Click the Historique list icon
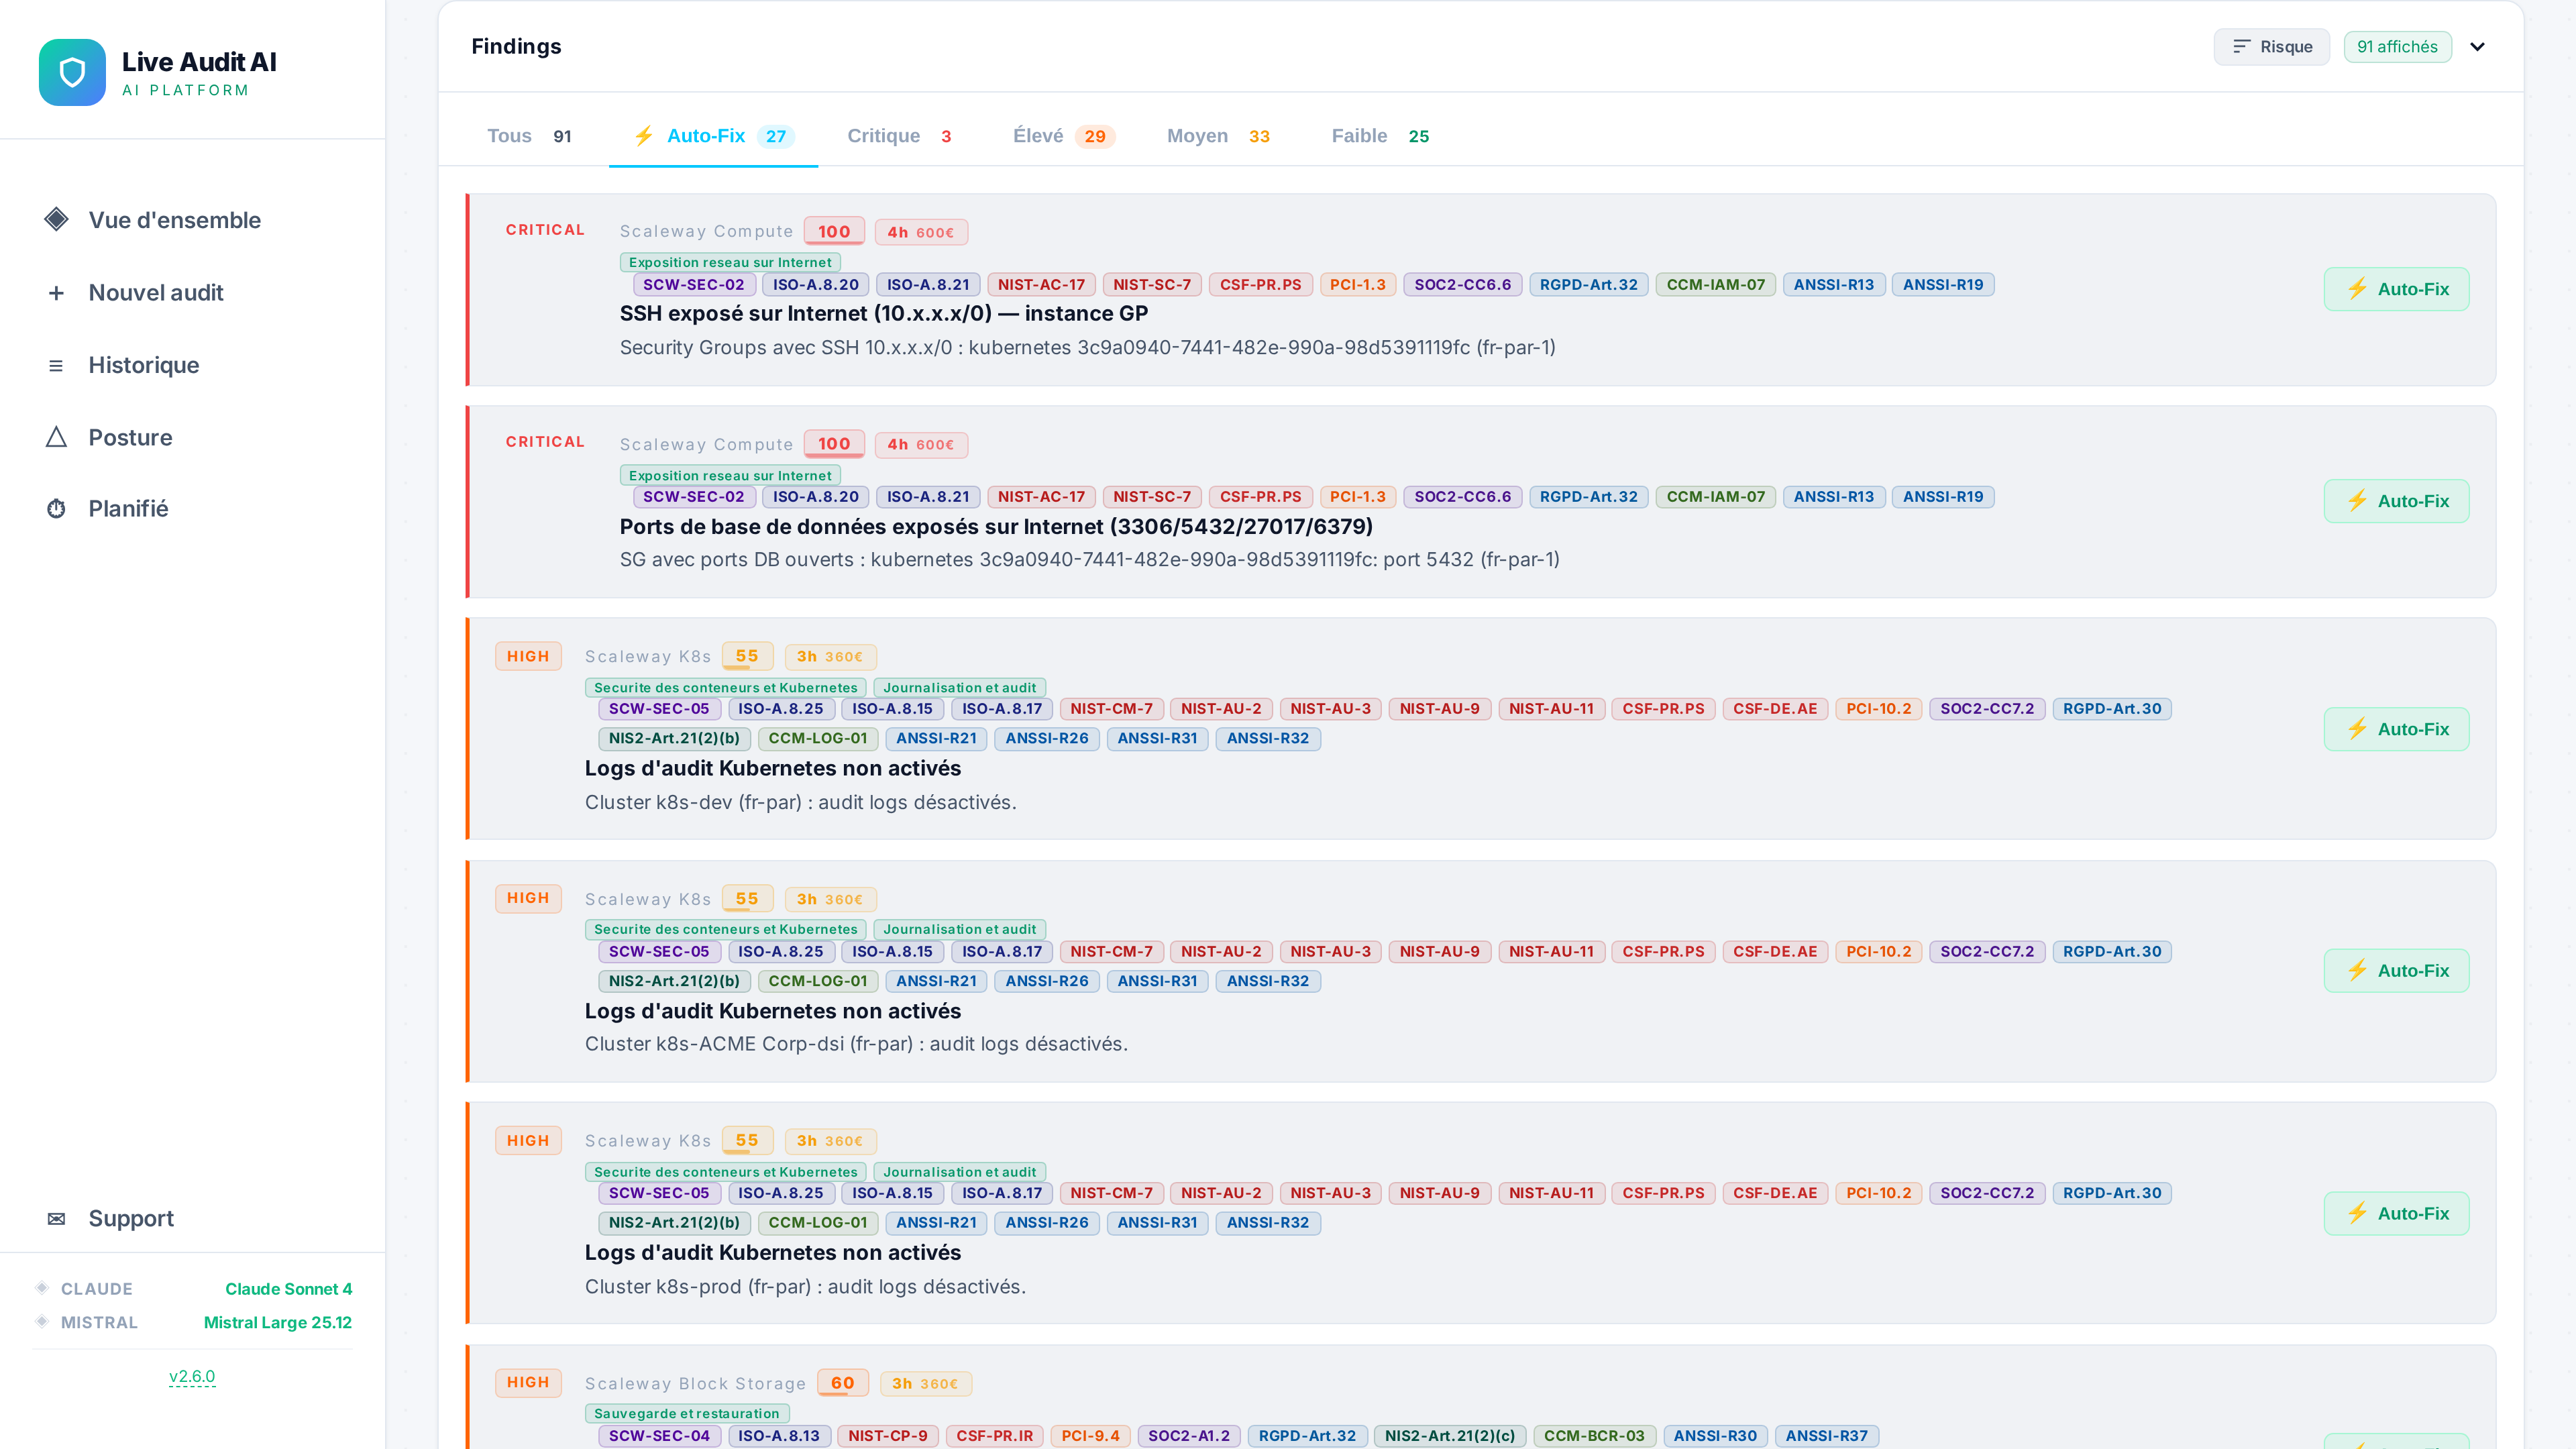Viewport: 2576px width, 1449px height. pyautogui.click(x=56, y=366)
